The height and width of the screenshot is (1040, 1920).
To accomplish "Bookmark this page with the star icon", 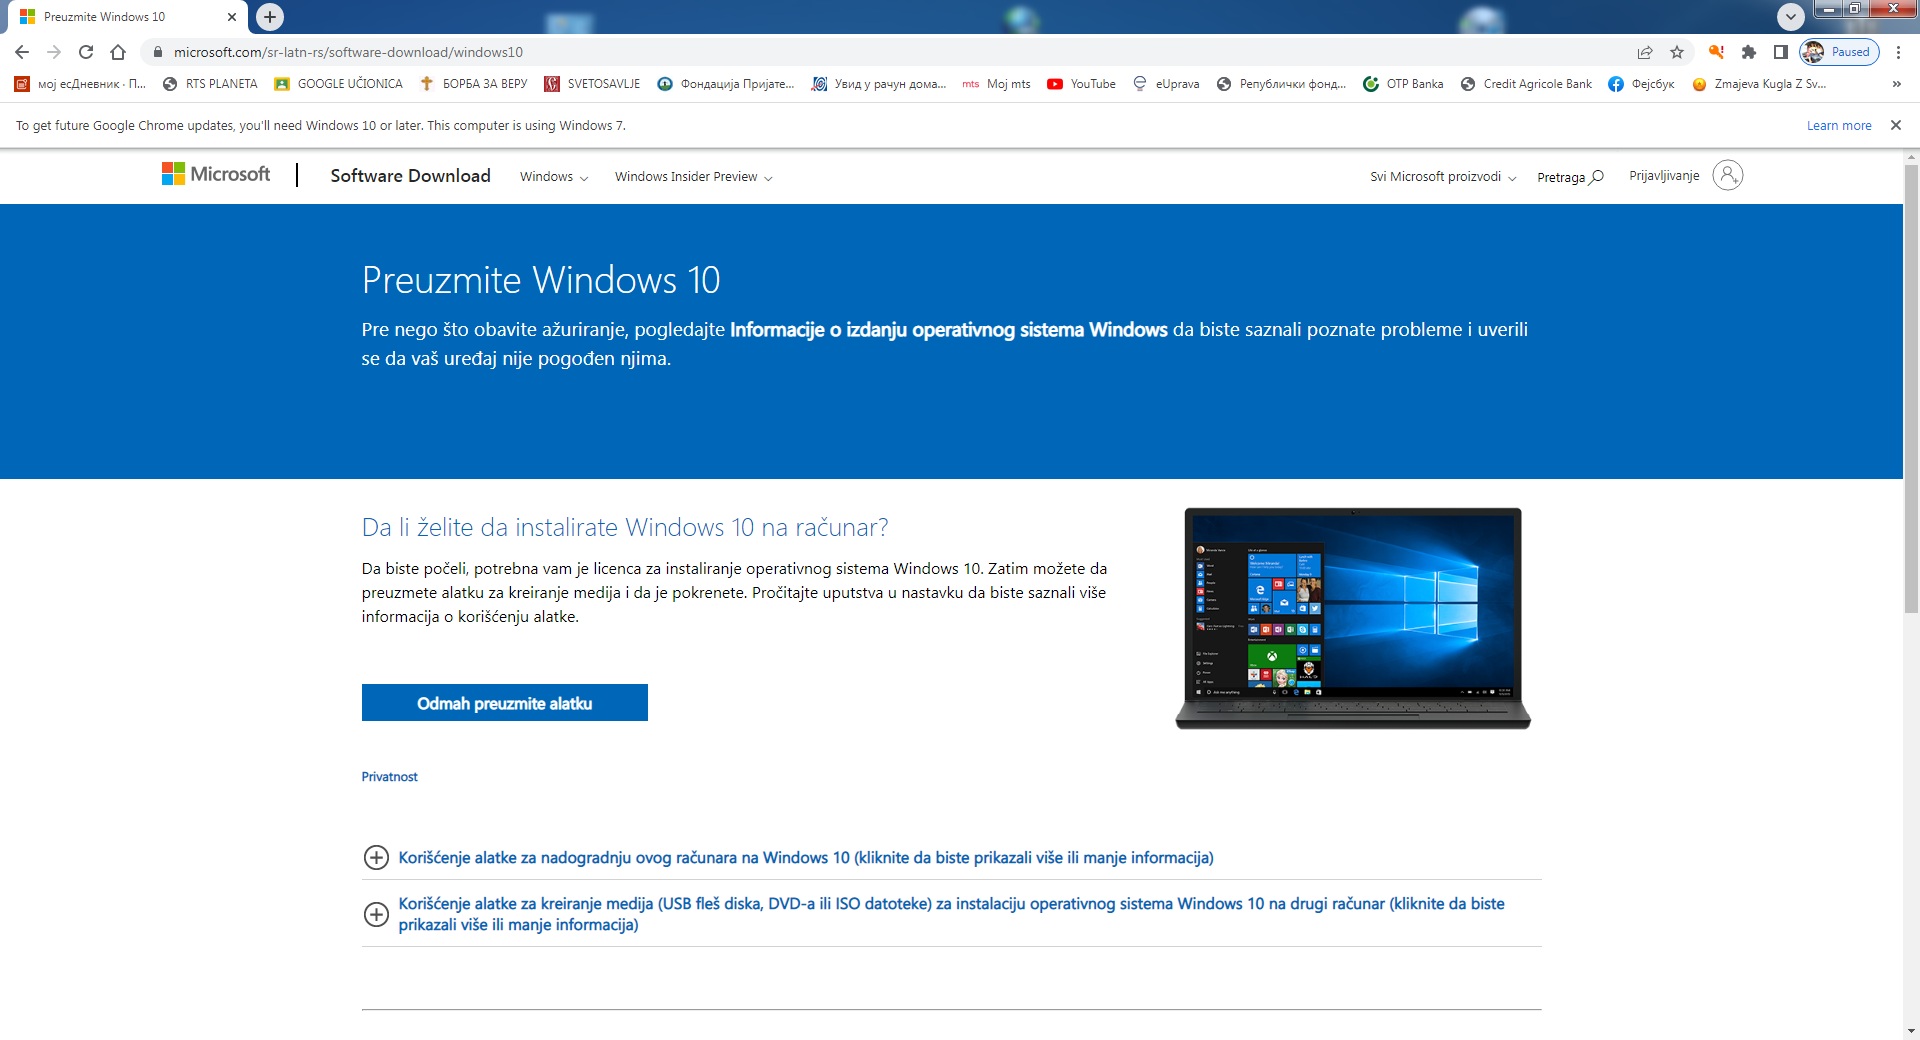I will click(x=1677, y=52).
